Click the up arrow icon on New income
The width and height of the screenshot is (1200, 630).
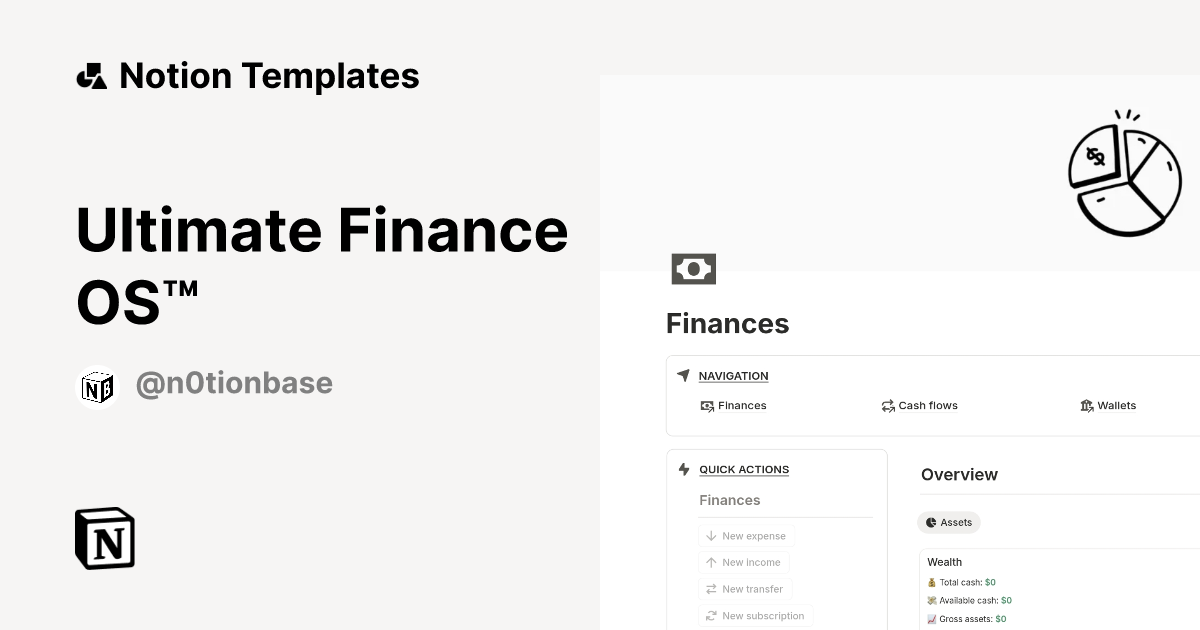(x=710, y=562)
